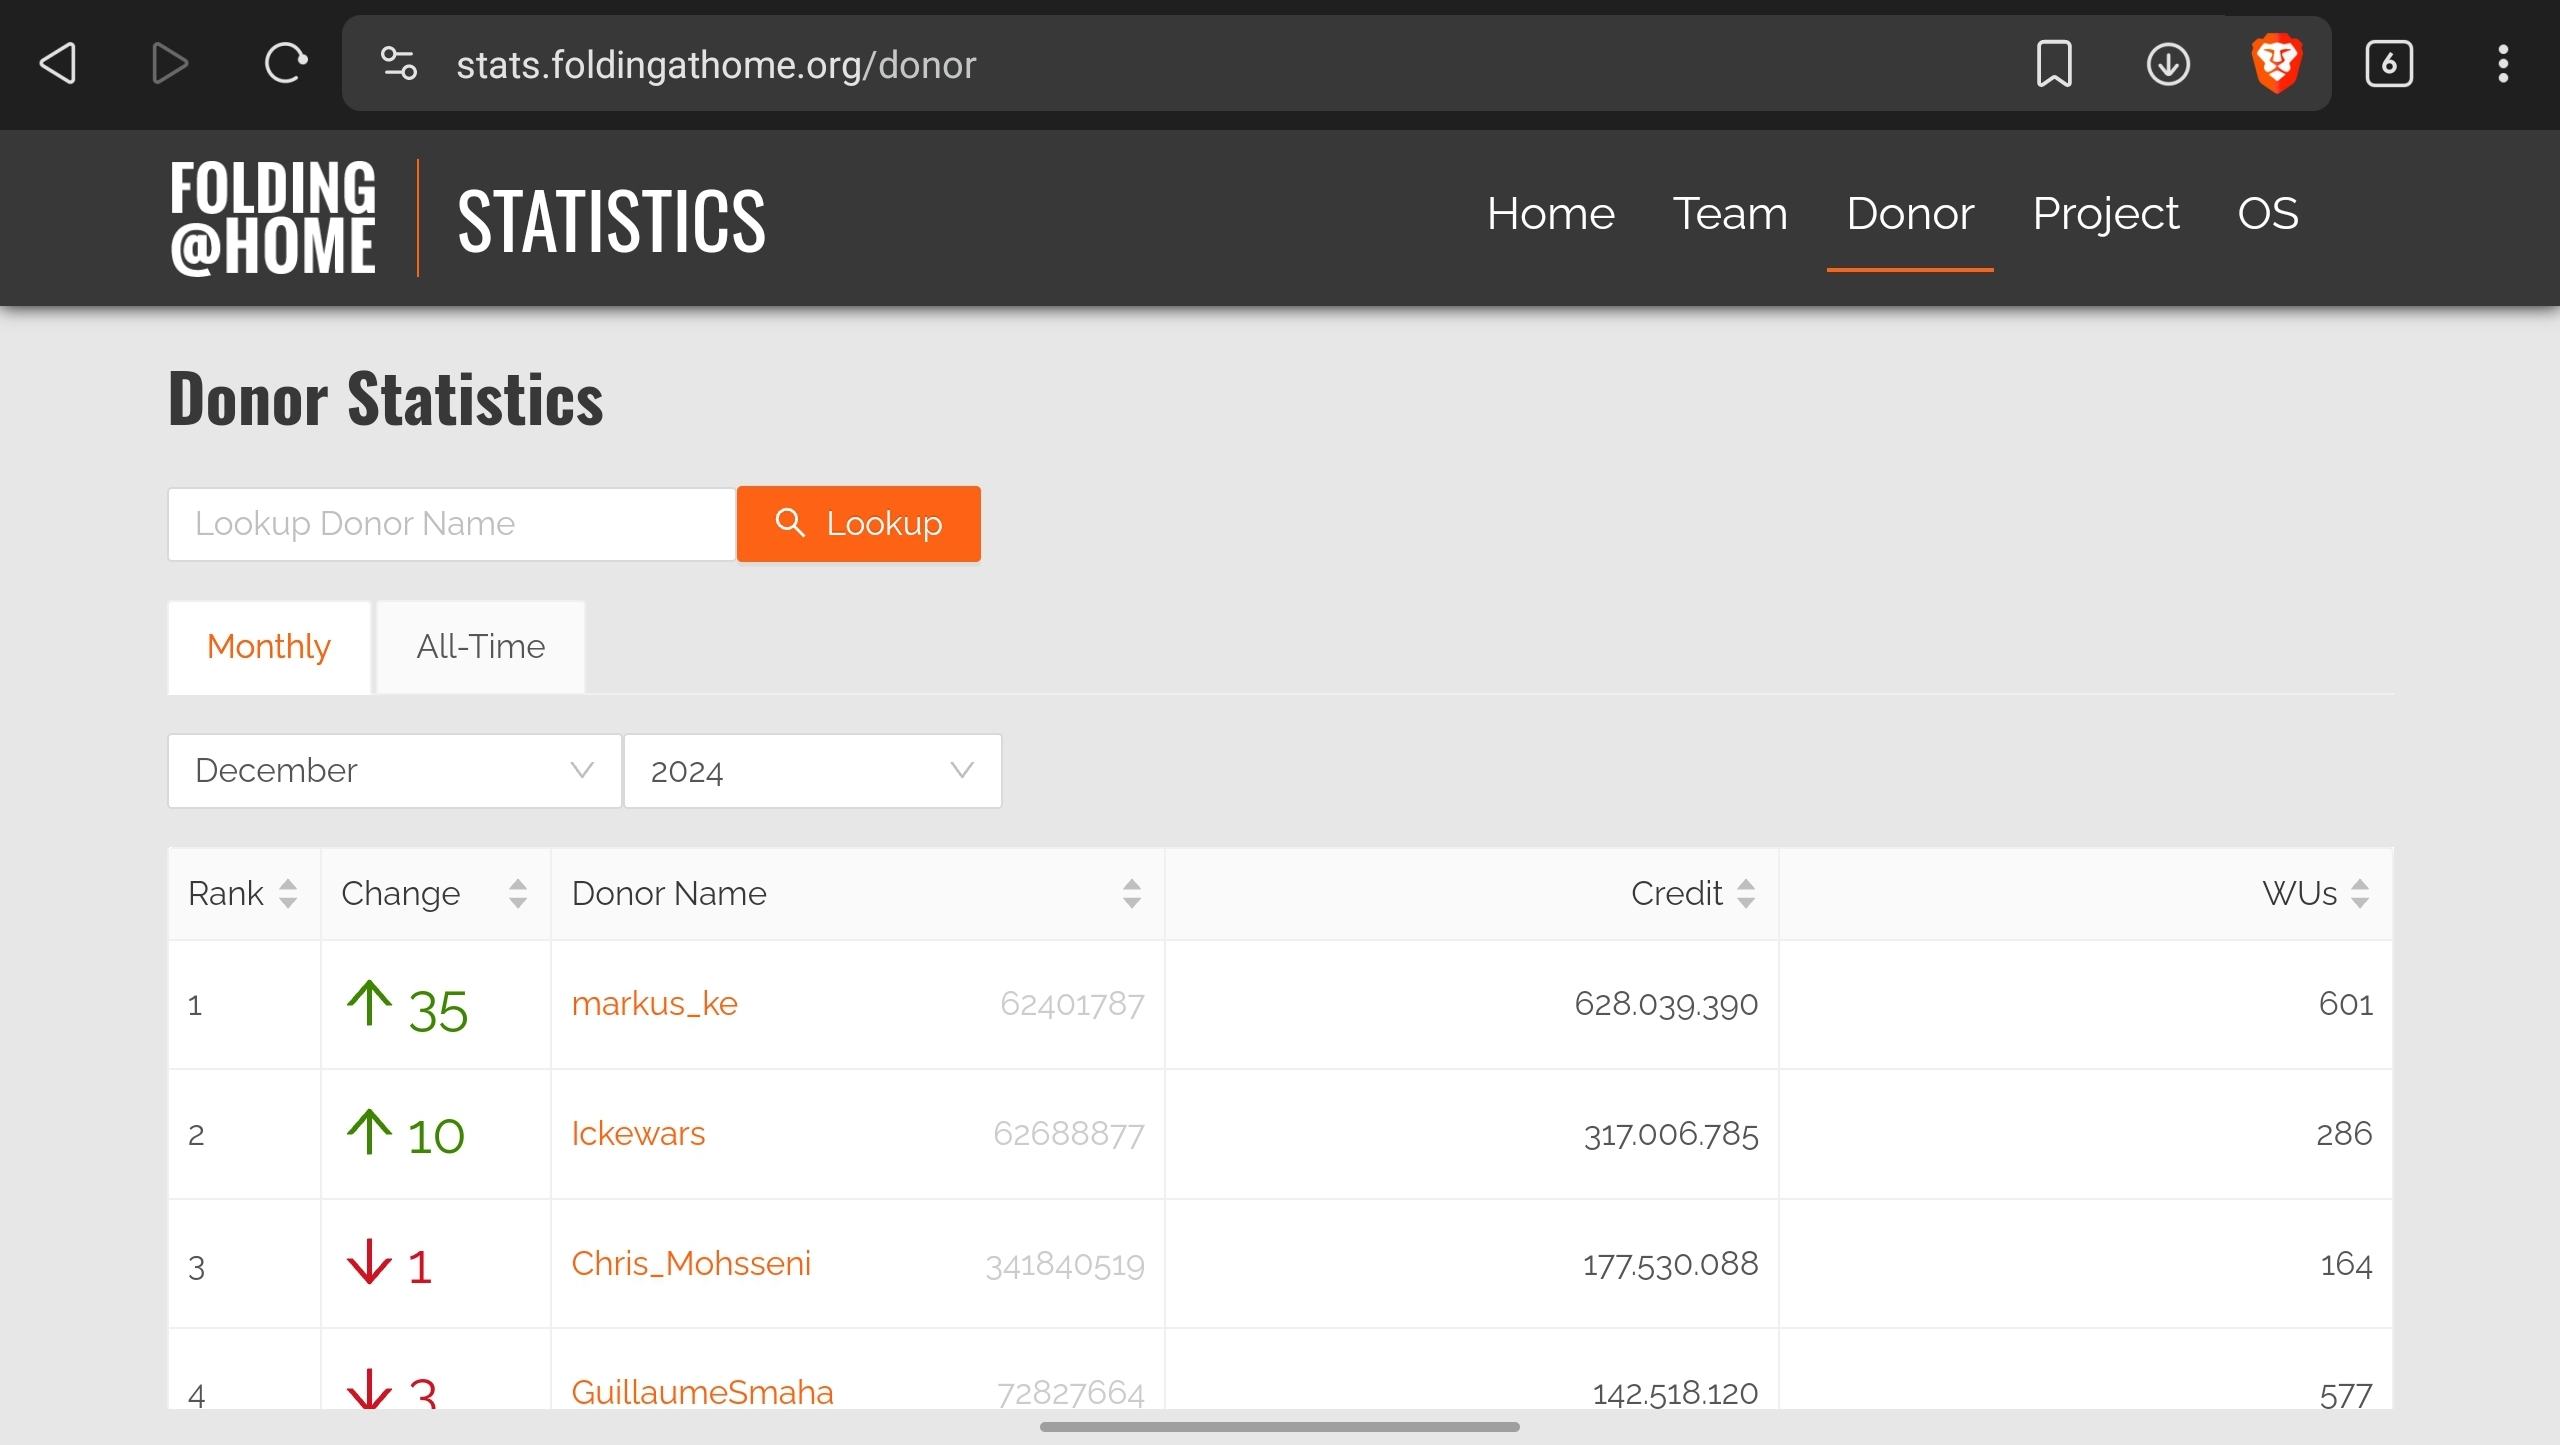Open the December month dropdown
Image resolution: width=2560 pixels, height=1445 pixels.
(x=394, y=771)
